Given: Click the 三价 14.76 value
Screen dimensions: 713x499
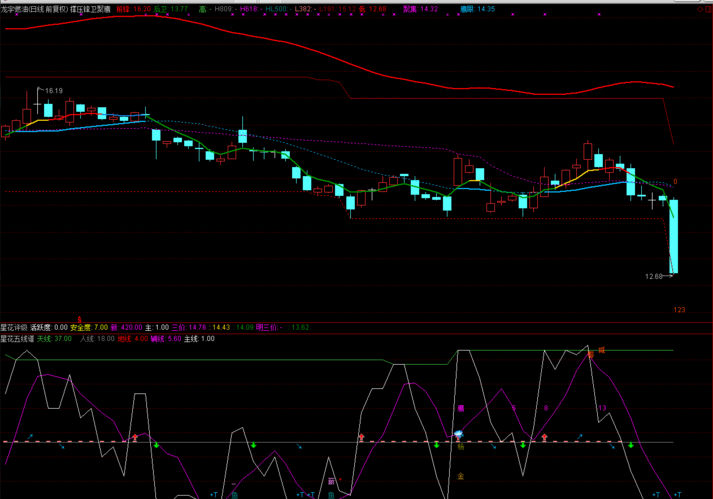Looking at the screenshot, I should 189,328.
